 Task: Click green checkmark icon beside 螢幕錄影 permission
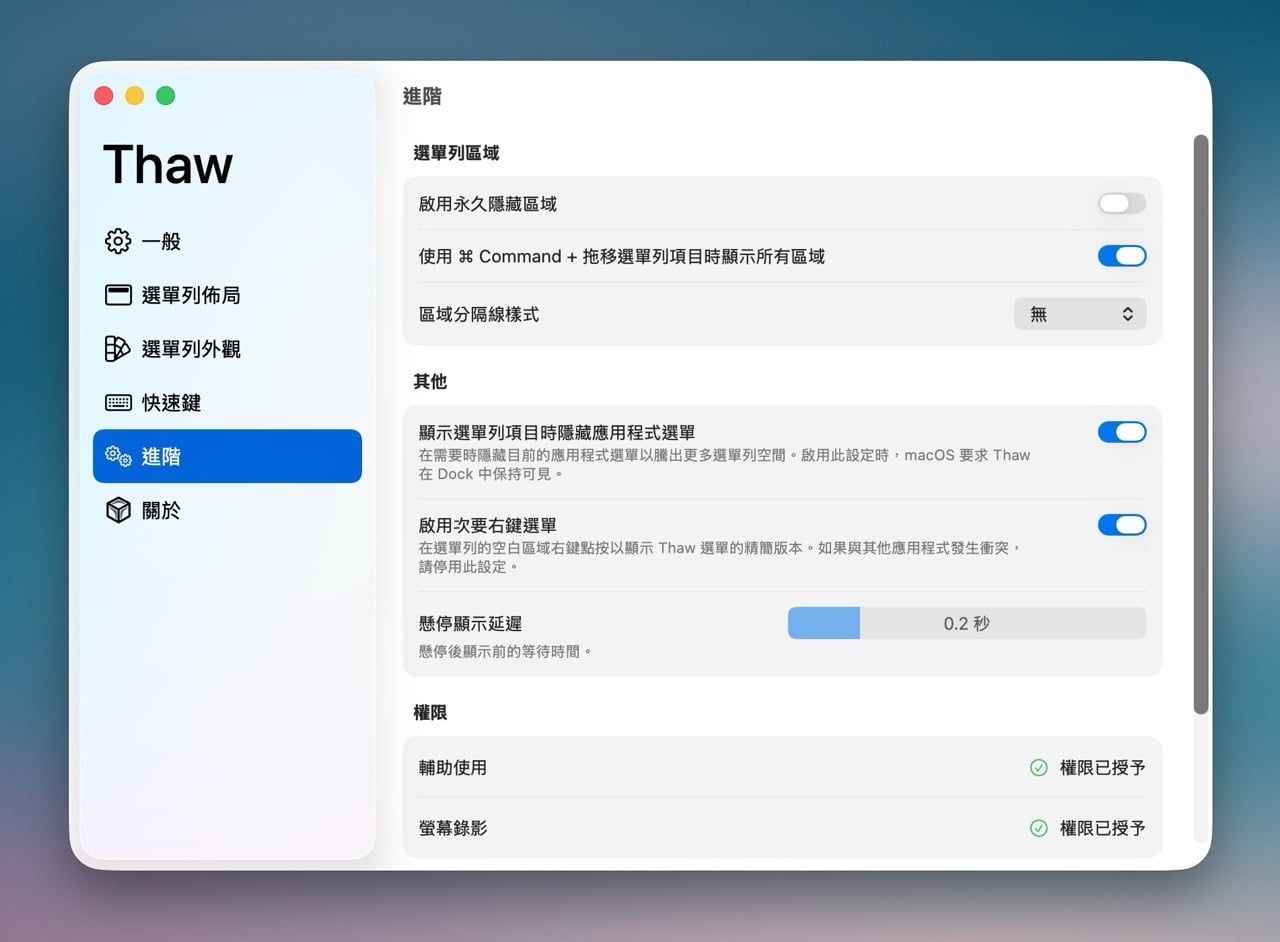click(1038, 828)
